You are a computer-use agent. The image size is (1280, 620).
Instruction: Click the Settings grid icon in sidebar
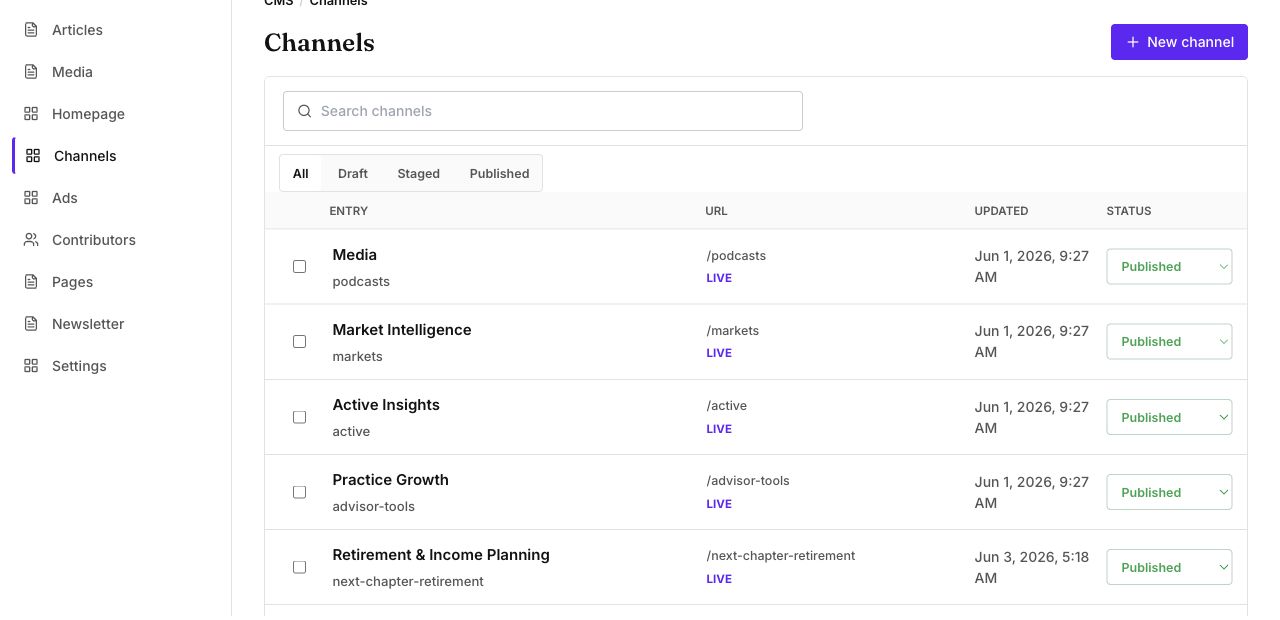tap(31, 366)
